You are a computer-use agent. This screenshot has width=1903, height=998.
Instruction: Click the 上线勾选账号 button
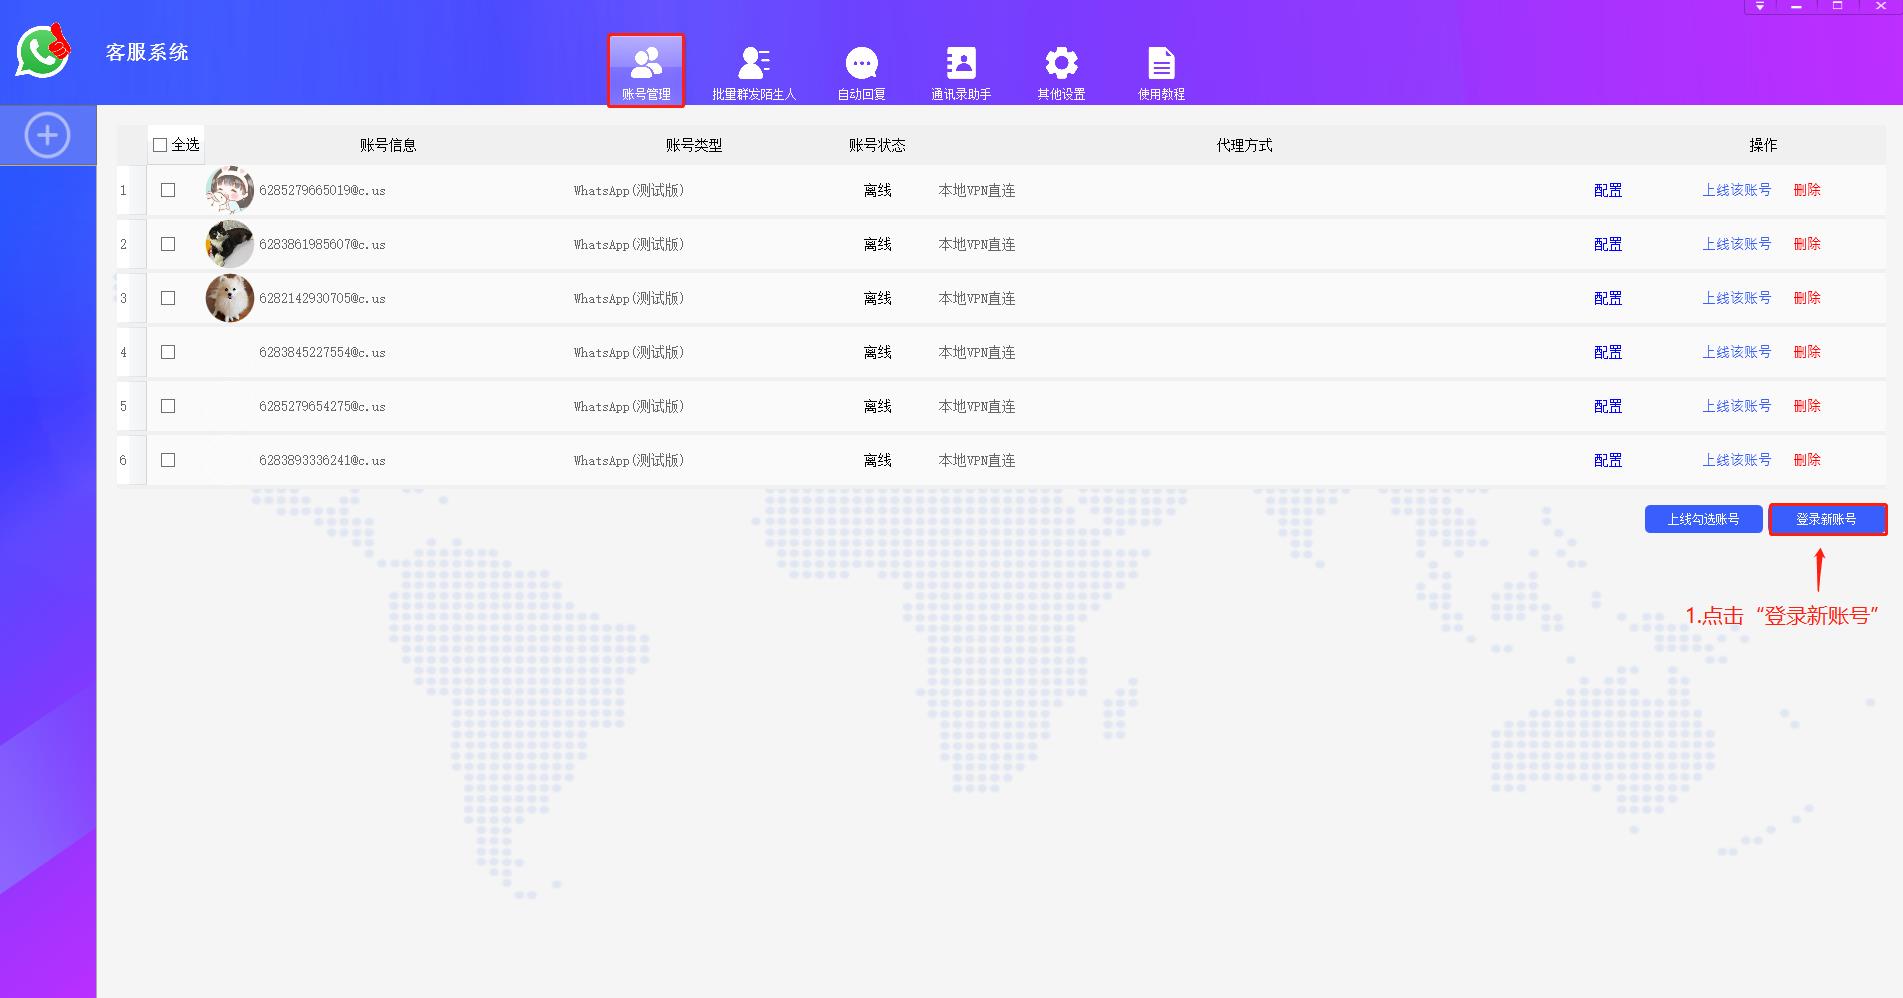tap(1702, 519)
